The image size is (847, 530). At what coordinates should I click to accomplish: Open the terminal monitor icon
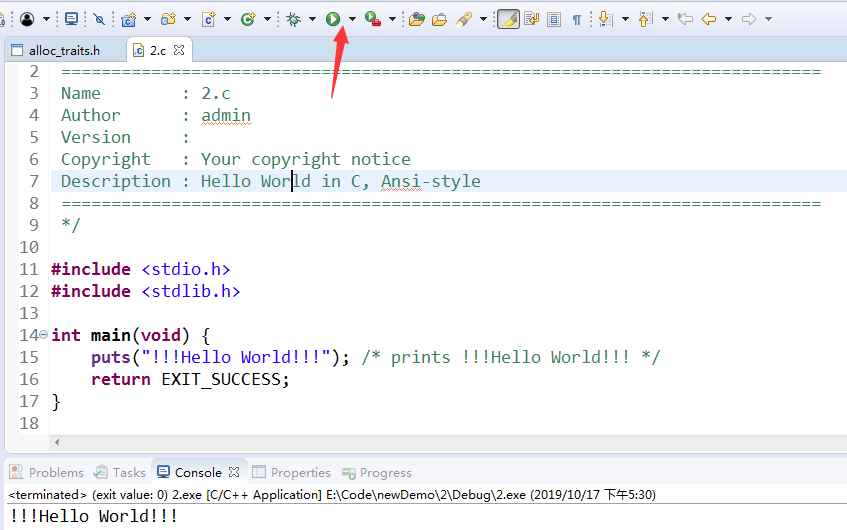pyautogui.click(x=71, y=19)
